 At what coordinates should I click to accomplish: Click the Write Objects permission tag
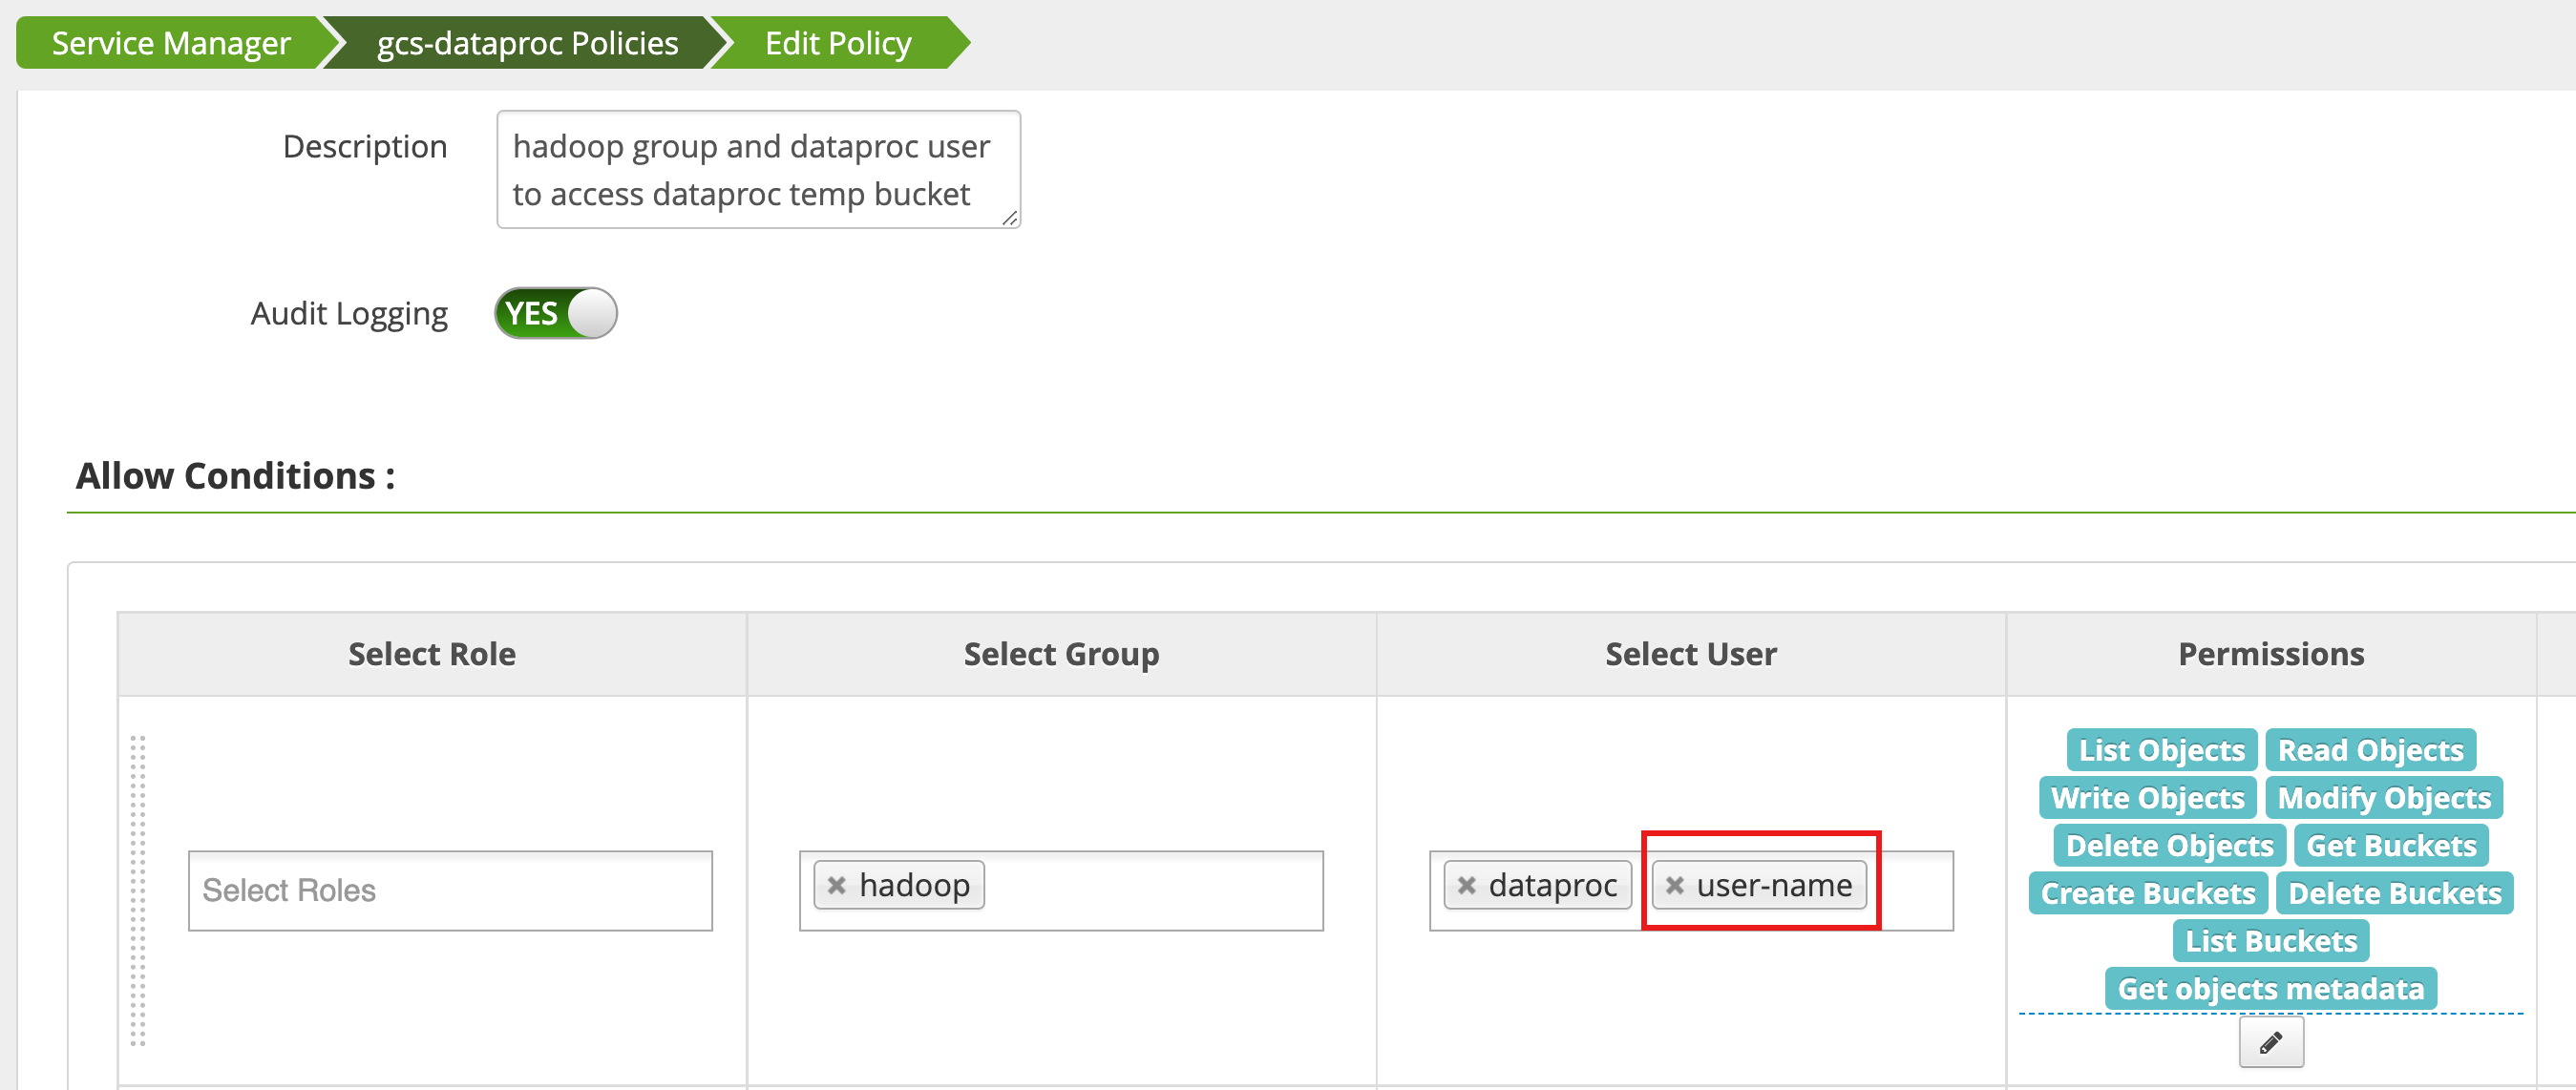(x=2147, y=798)
